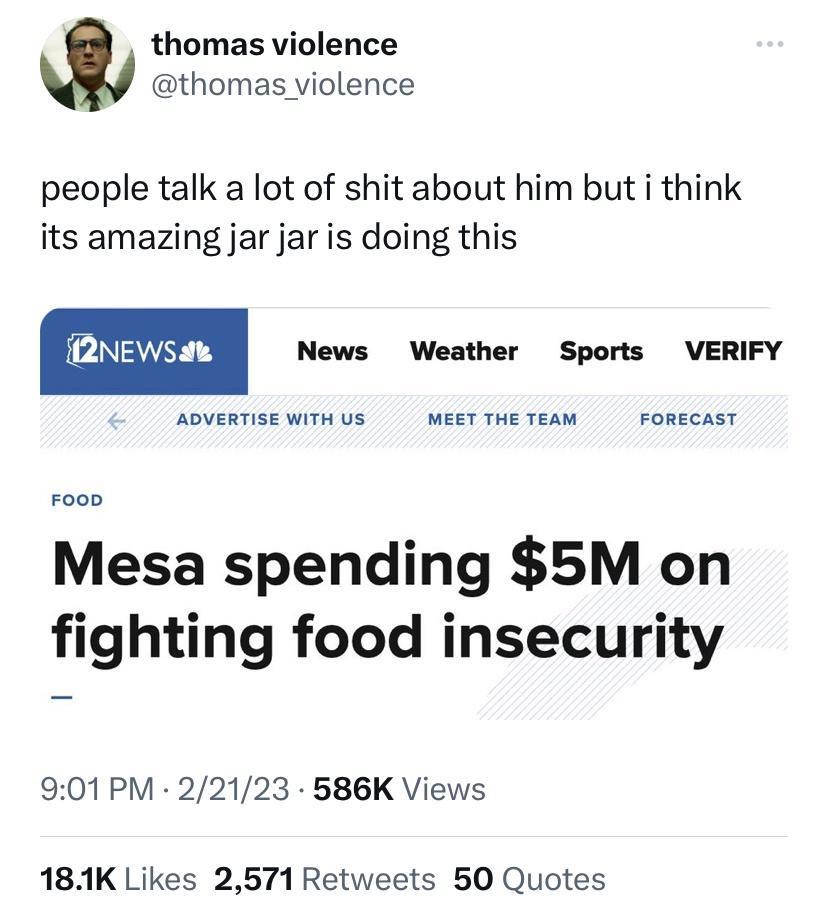Open the VERIFY menu item
This screenshot has height=917, width=828.
(x=733, y=351)
